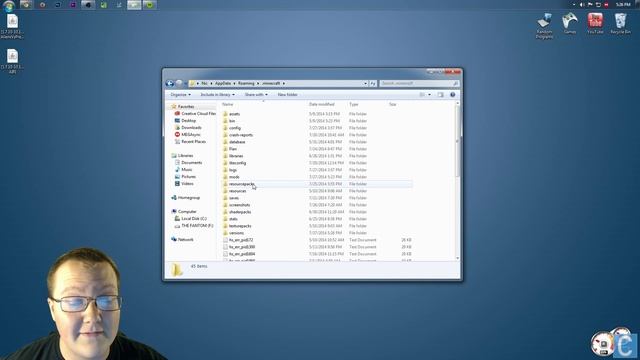Select the versions folder icon
640x360 pixels.
[x=225, y=233]
